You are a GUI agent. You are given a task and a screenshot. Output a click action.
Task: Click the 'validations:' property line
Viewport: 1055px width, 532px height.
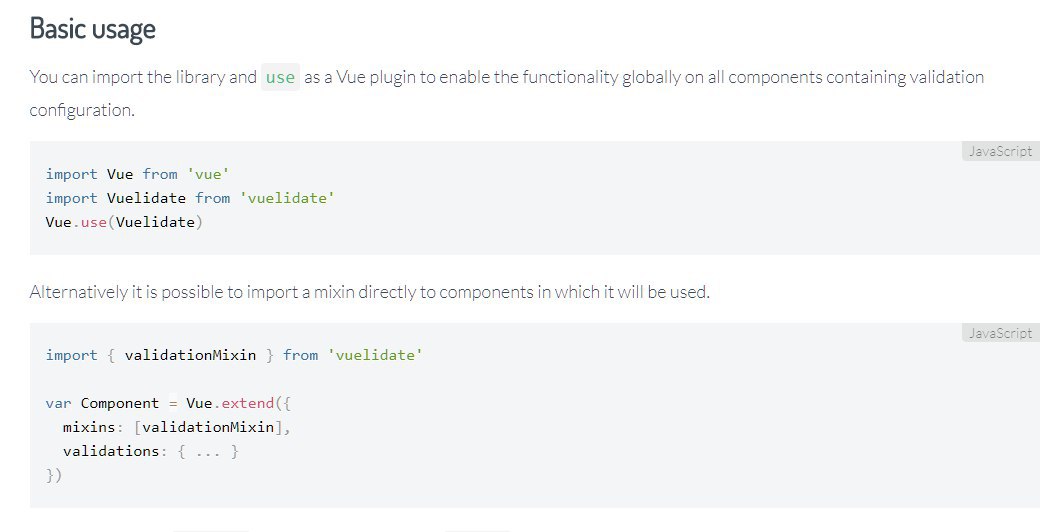click(x=151, y=451)
